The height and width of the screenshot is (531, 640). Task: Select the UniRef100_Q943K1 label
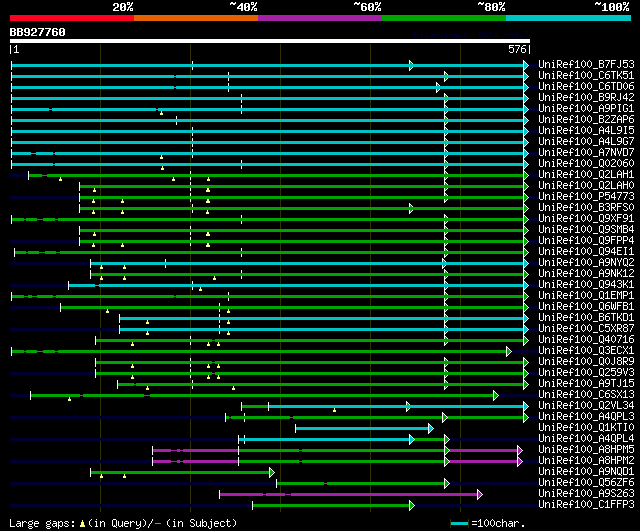[586, 285]
